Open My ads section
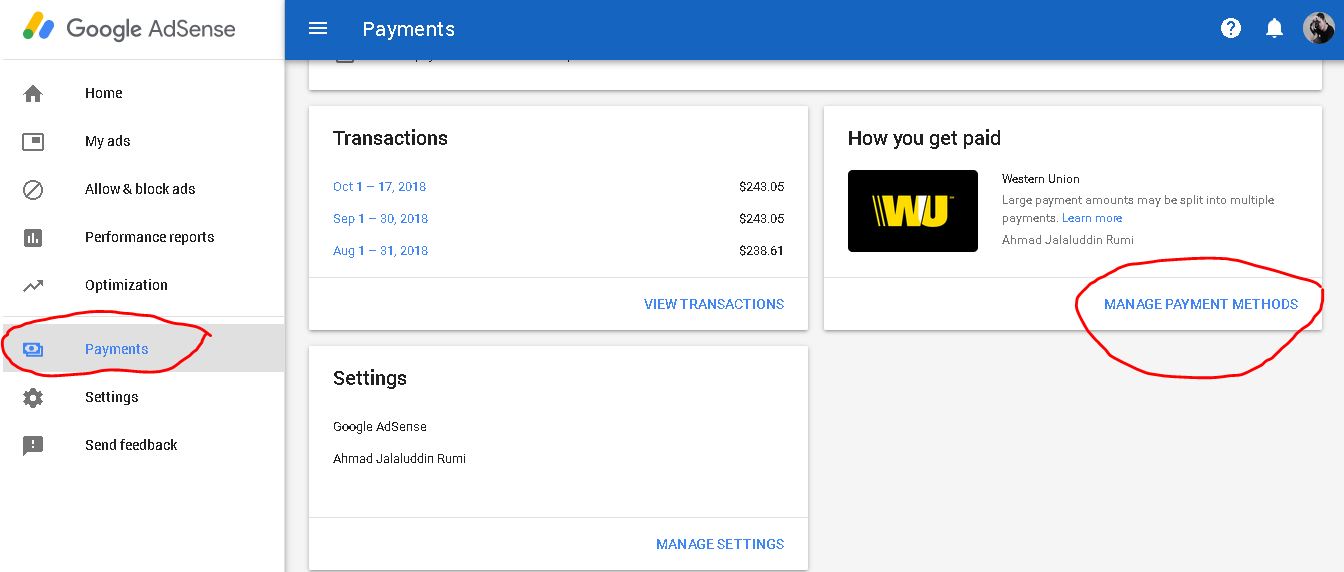This screenshot has height=572, width=1344. [108, 141]
